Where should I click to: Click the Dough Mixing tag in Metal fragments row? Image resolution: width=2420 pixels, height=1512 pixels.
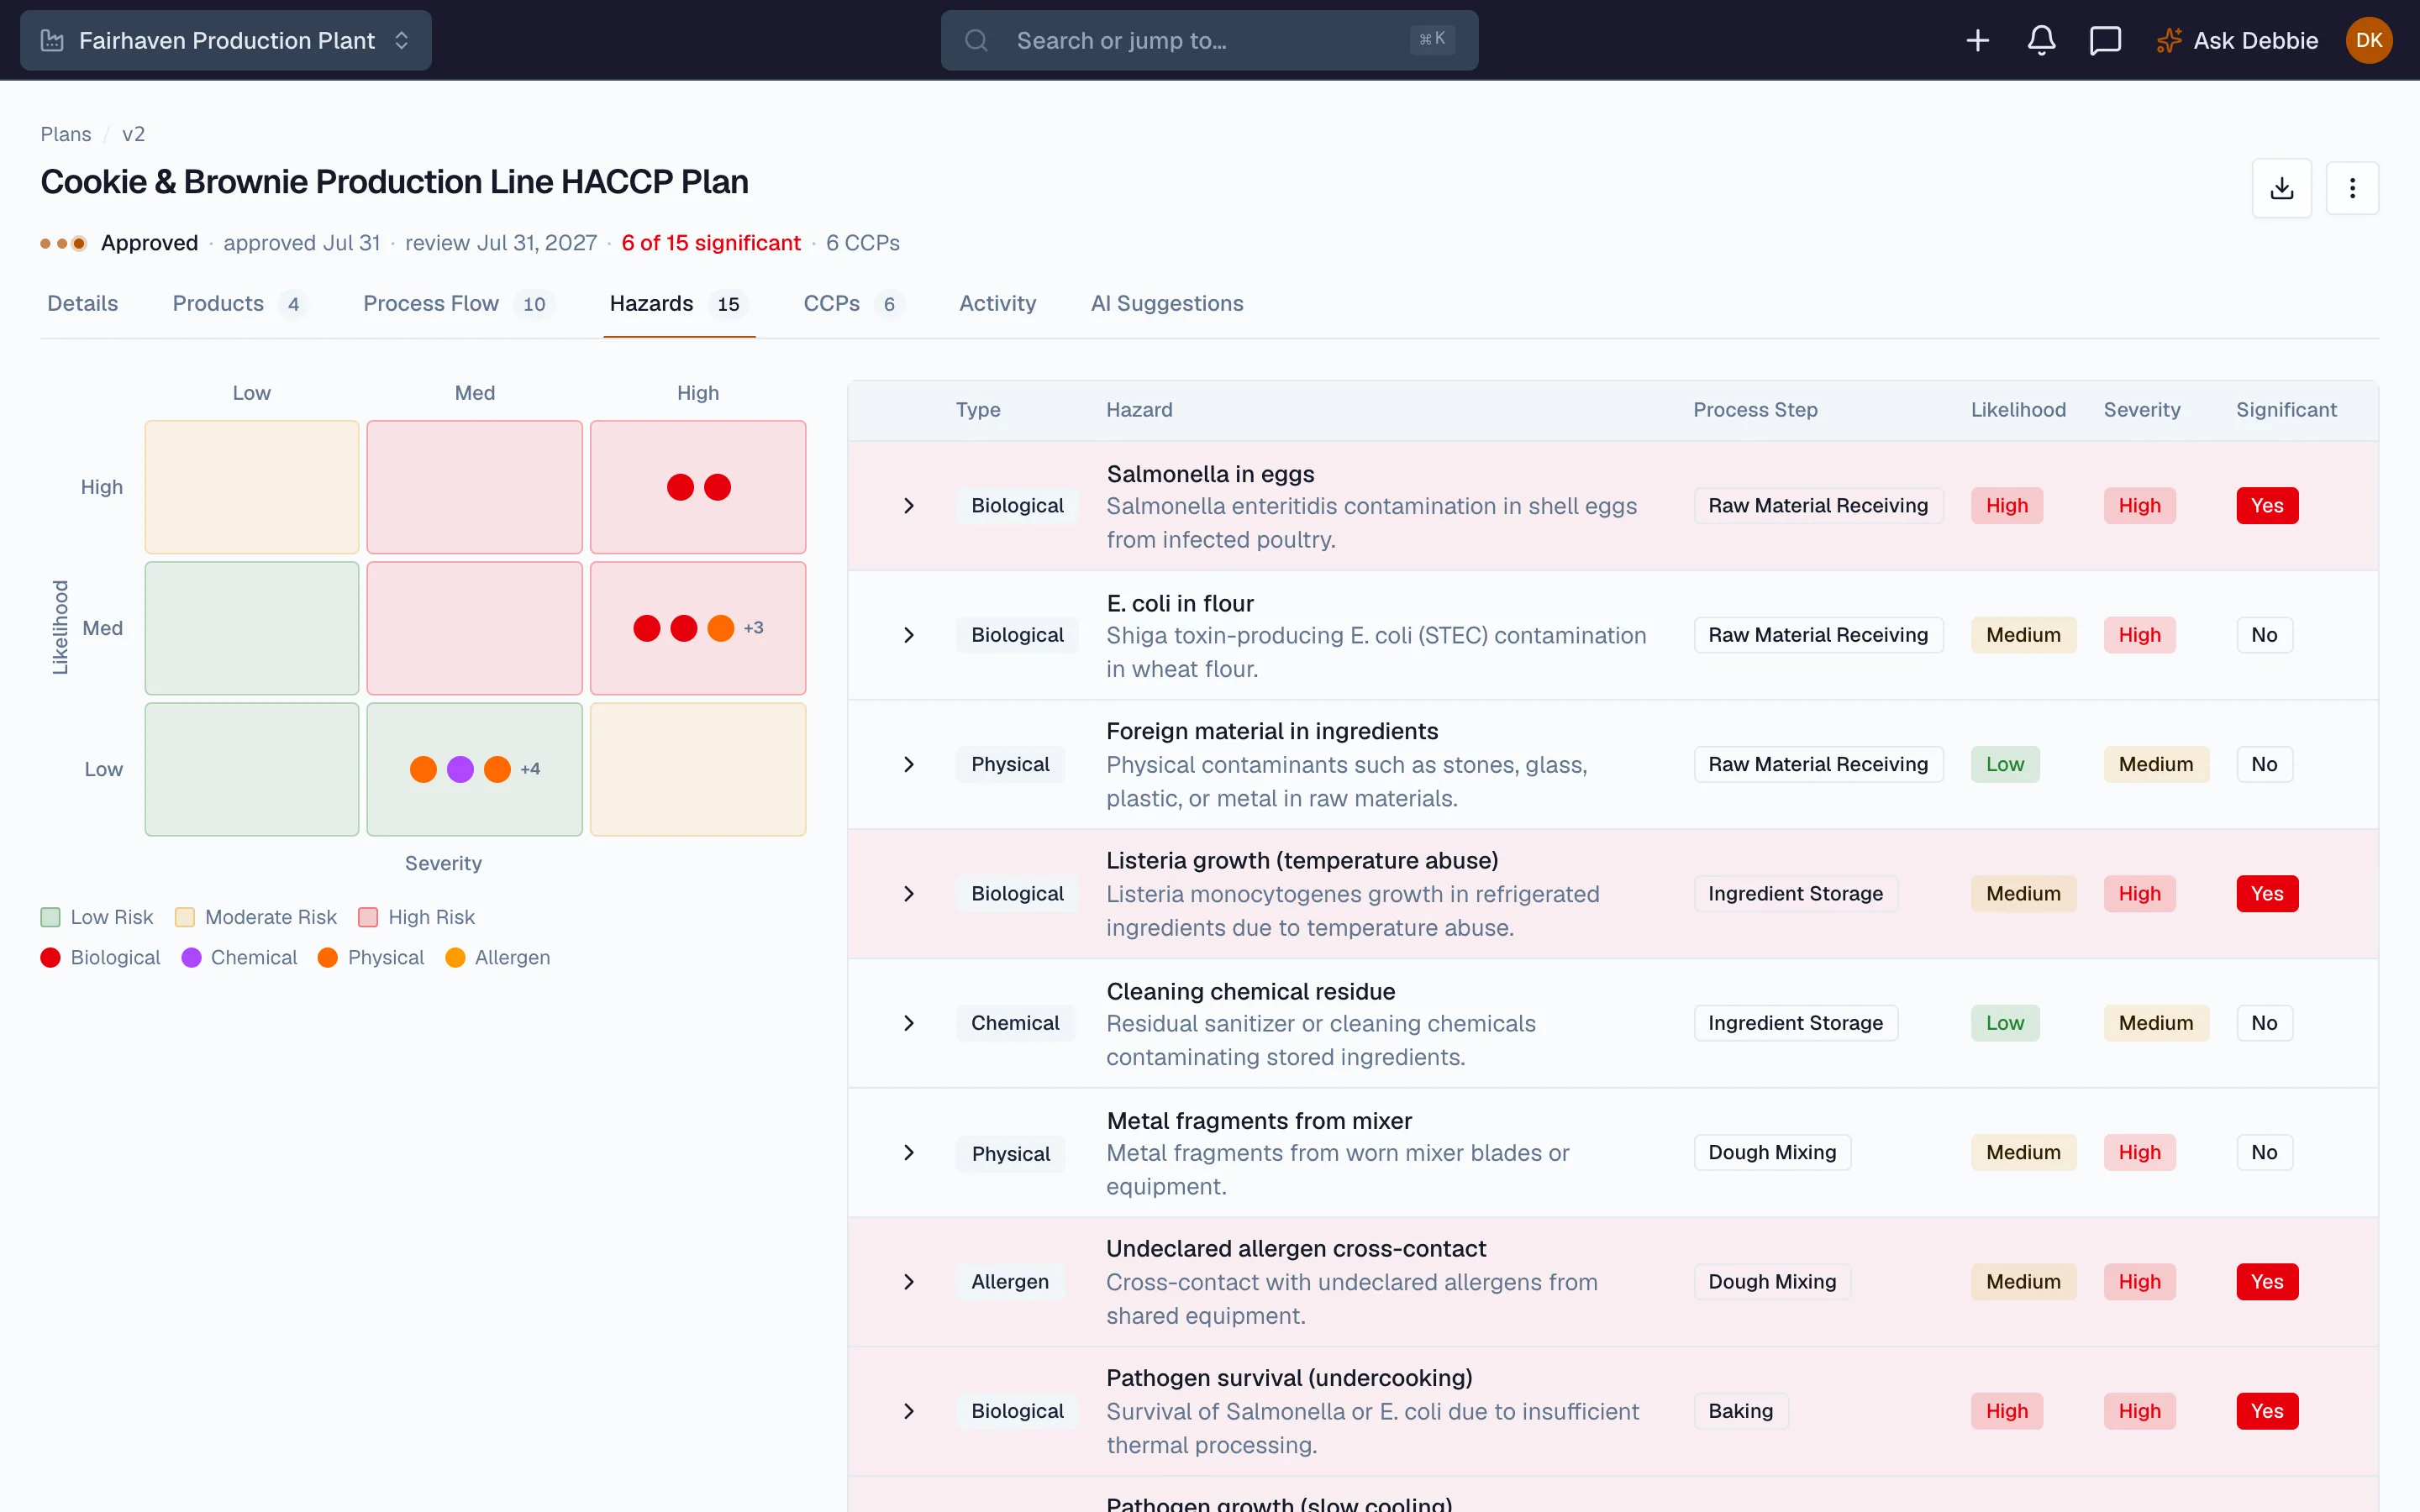click(x=1772, y=1153)
